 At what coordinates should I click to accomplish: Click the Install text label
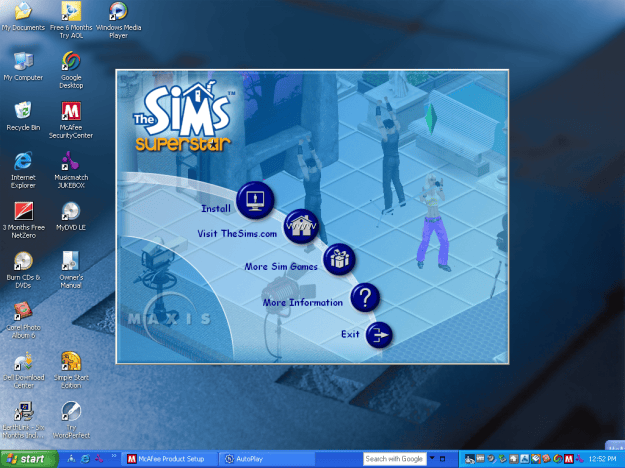[216, 208]
